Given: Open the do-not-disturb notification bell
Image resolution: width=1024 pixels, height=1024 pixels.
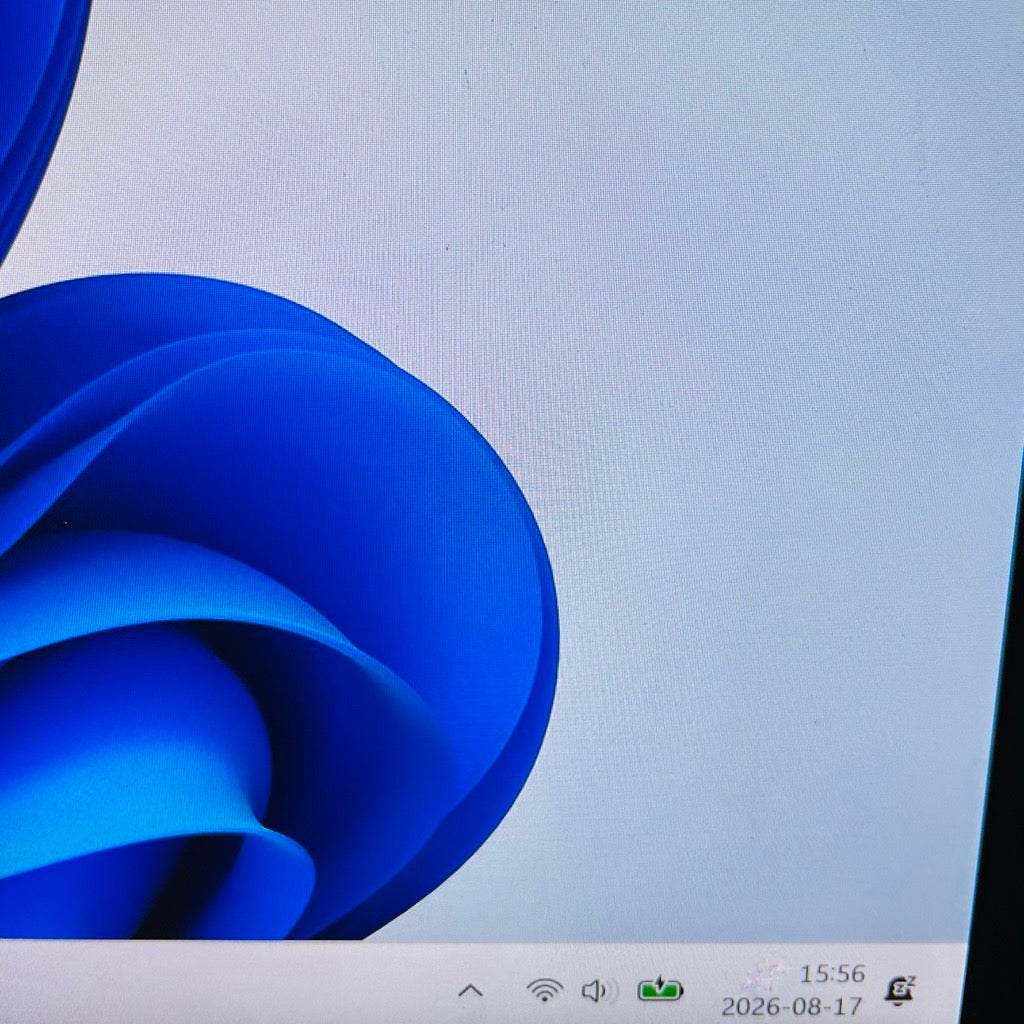Looking at the screenshot, I should click(x=899, y=991).
